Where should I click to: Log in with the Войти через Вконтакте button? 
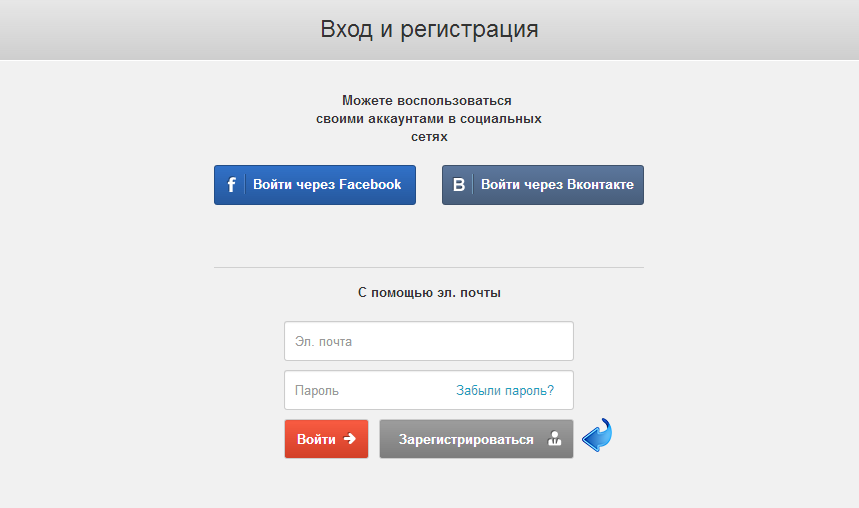coord(543,185)
